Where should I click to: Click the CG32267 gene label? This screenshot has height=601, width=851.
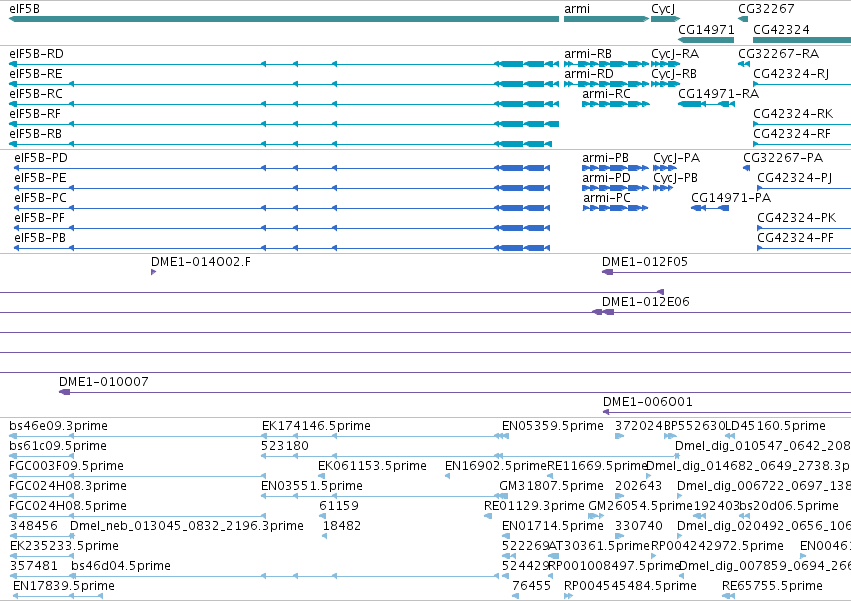tap(766, 9)
